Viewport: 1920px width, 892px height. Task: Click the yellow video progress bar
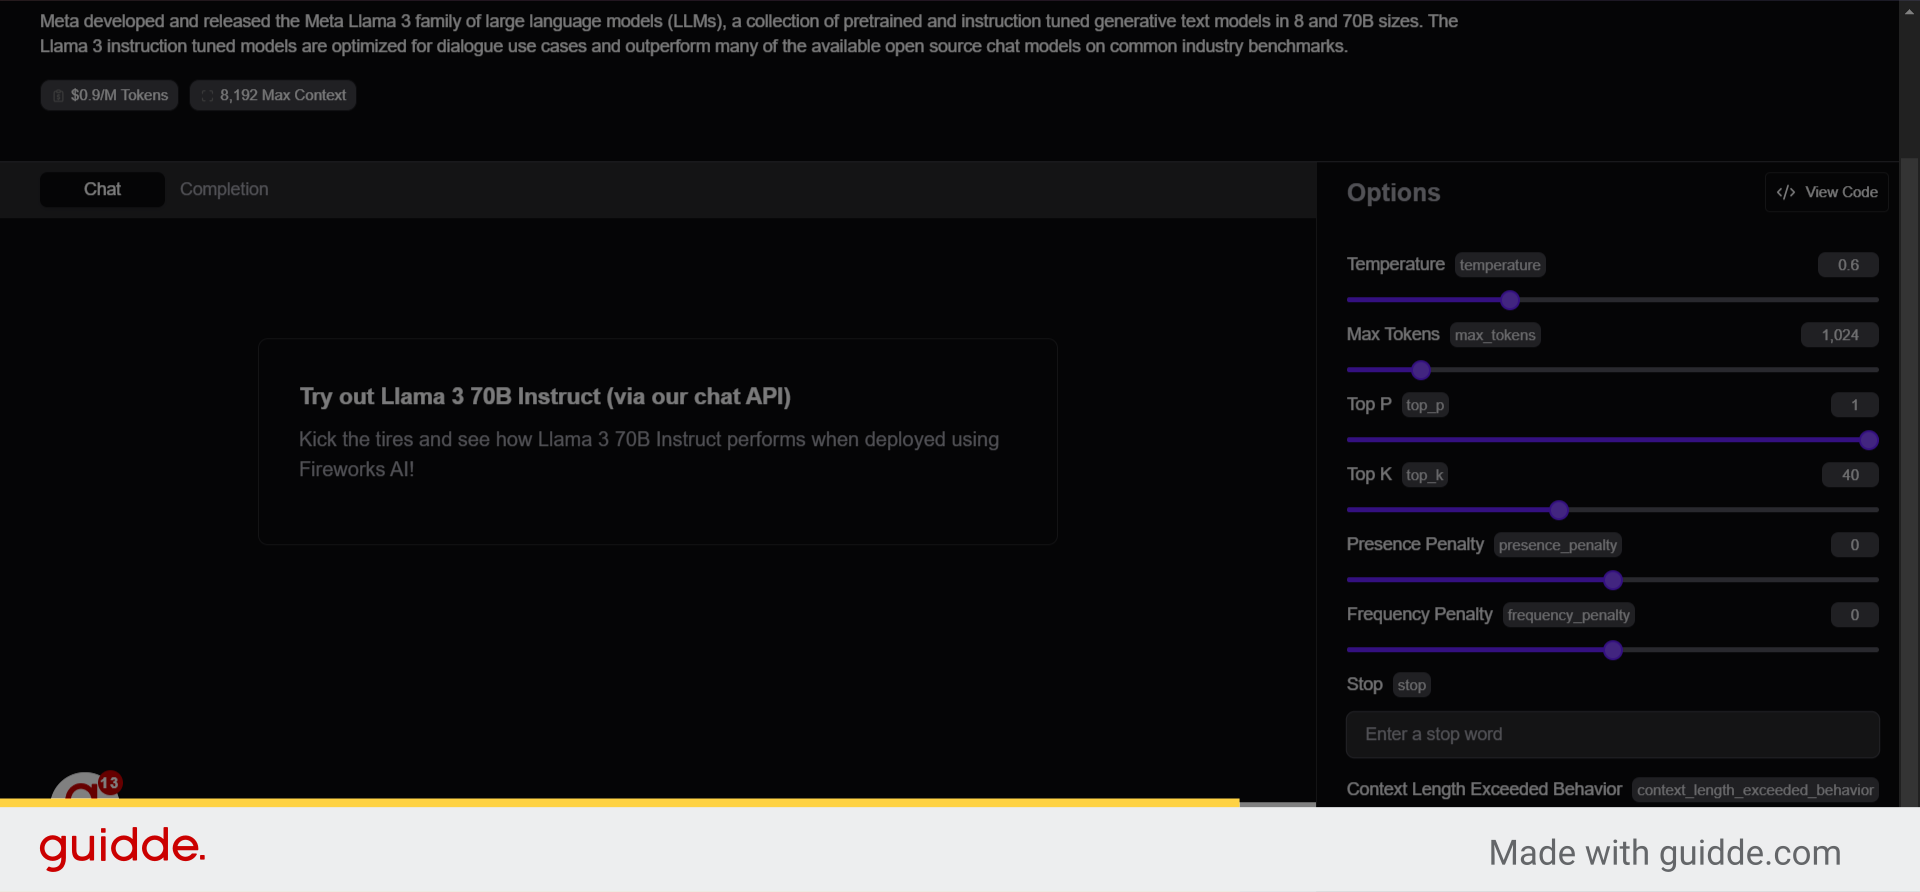(620, 803)
